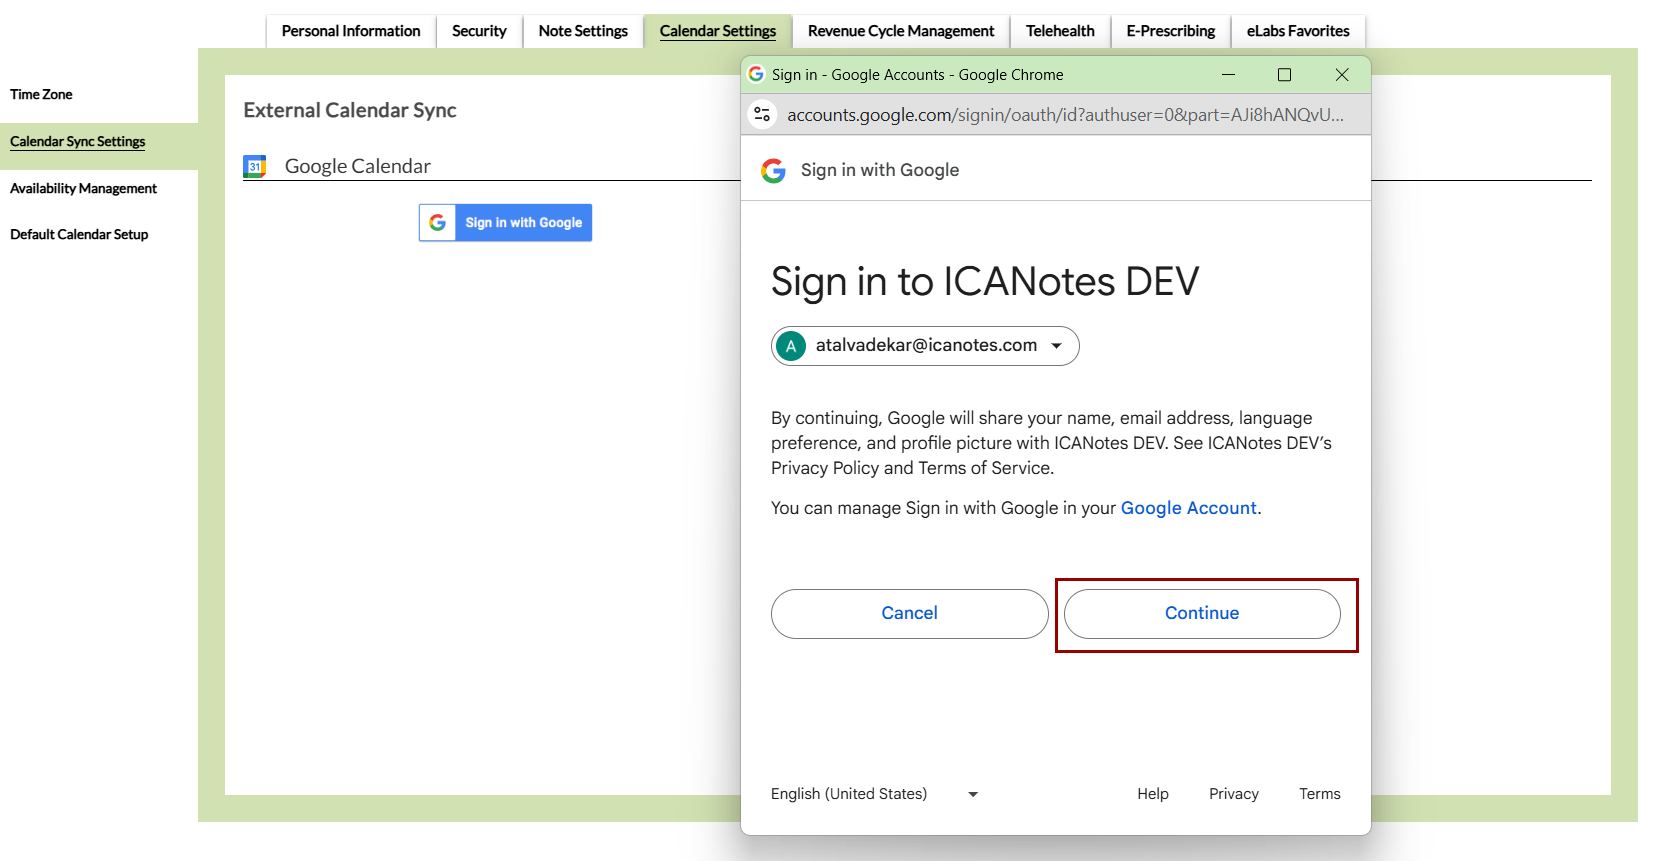This screenshot has width=1672, height=861.
Task: Open Availability Management in the sidebar
Action: click(x=84, y=189)
